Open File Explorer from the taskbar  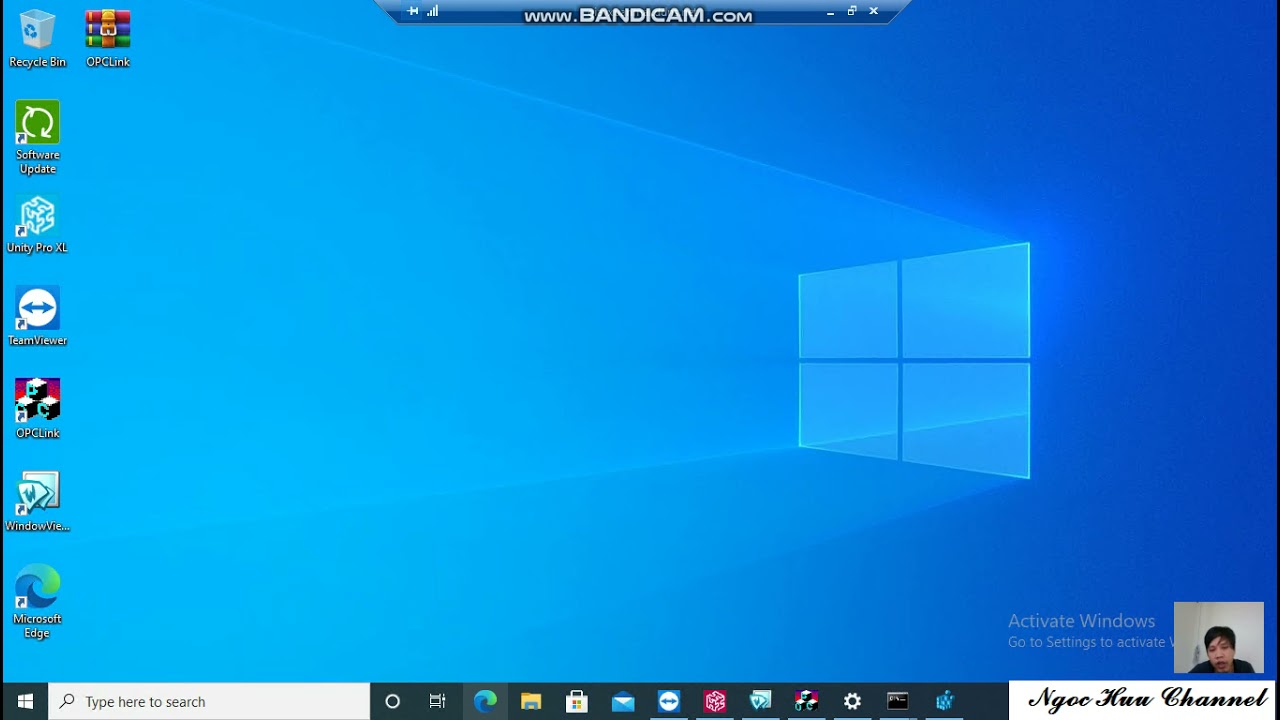tap(531, 702)
